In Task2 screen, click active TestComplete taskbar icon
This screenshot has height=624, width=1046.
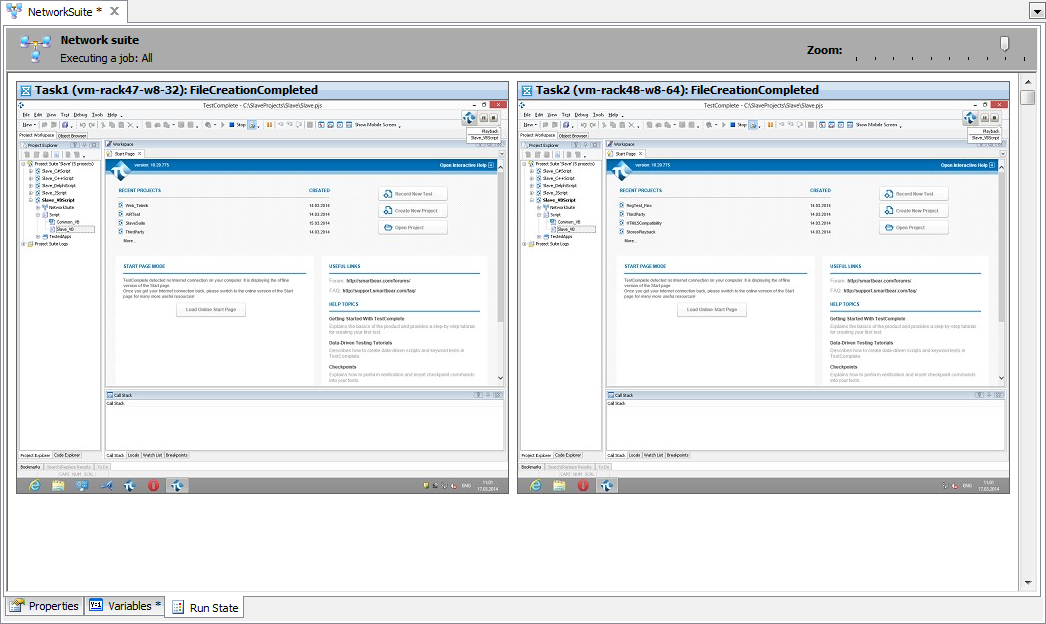click(x=606, y=486)
